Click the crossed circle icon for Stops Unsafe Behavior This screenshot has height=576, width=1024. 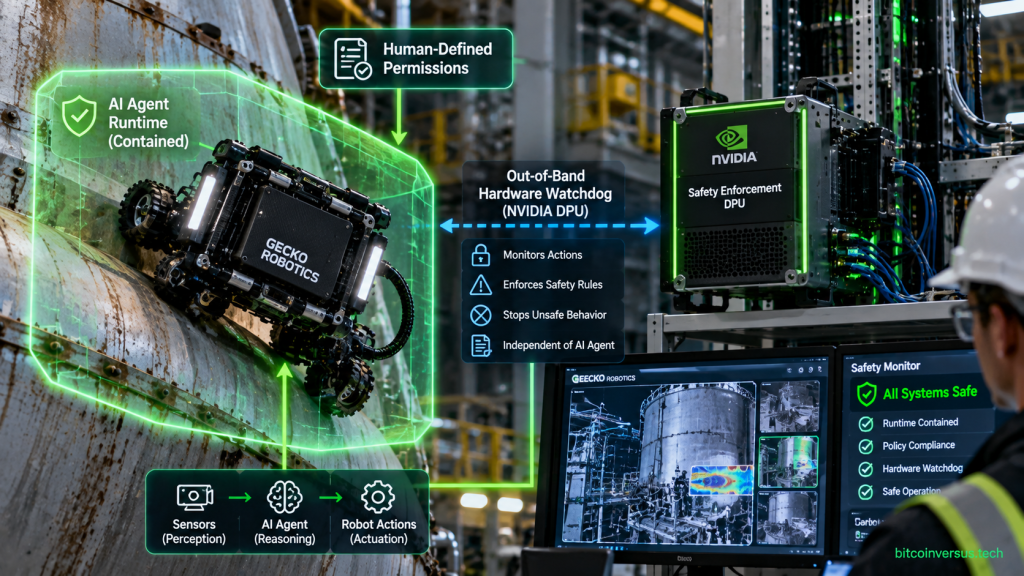(481, 315)
